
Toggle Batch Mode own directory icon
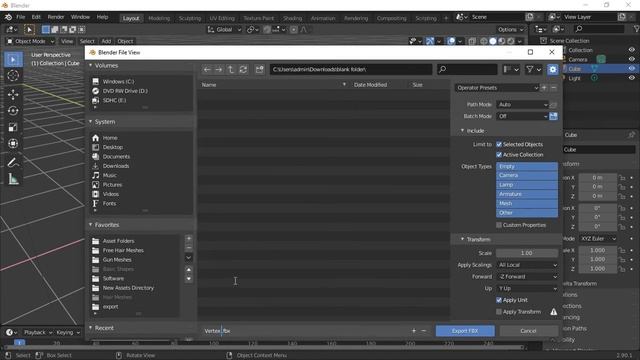pyautogui.click(x=553, y=116)
